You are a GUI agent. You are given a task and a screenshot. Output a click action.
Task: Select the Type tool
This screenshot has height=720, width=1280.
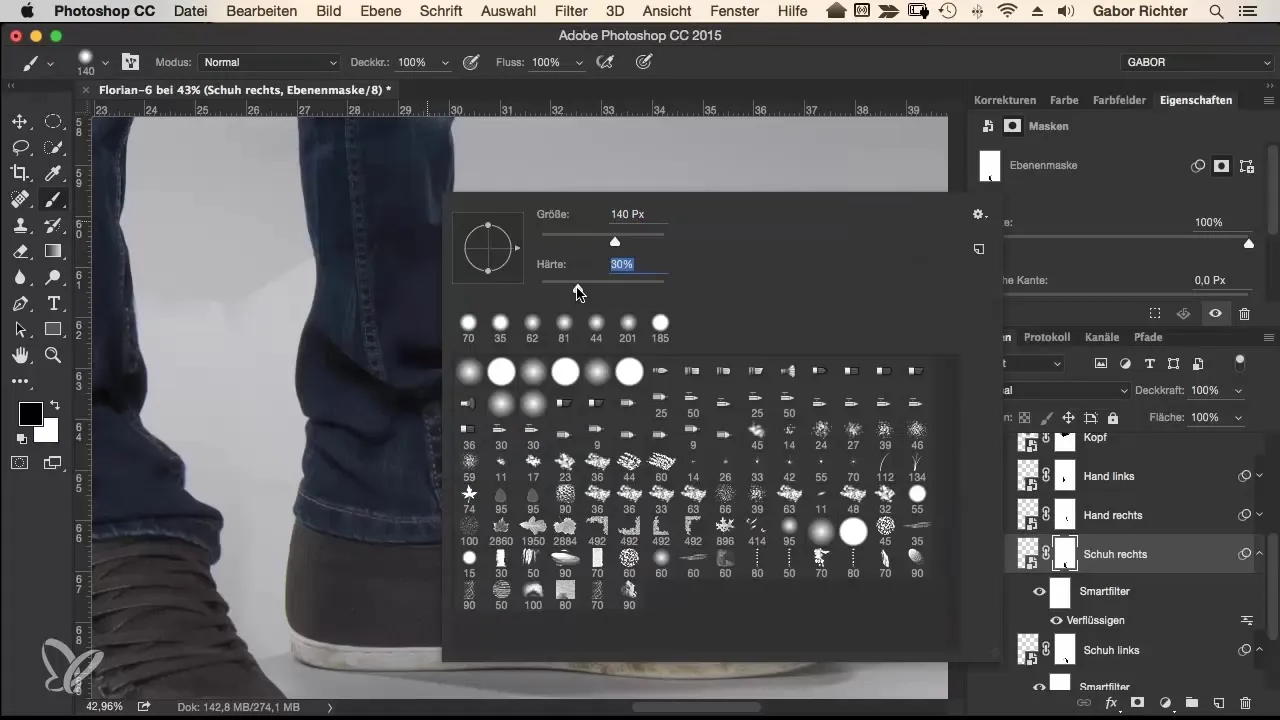(53, 304)
